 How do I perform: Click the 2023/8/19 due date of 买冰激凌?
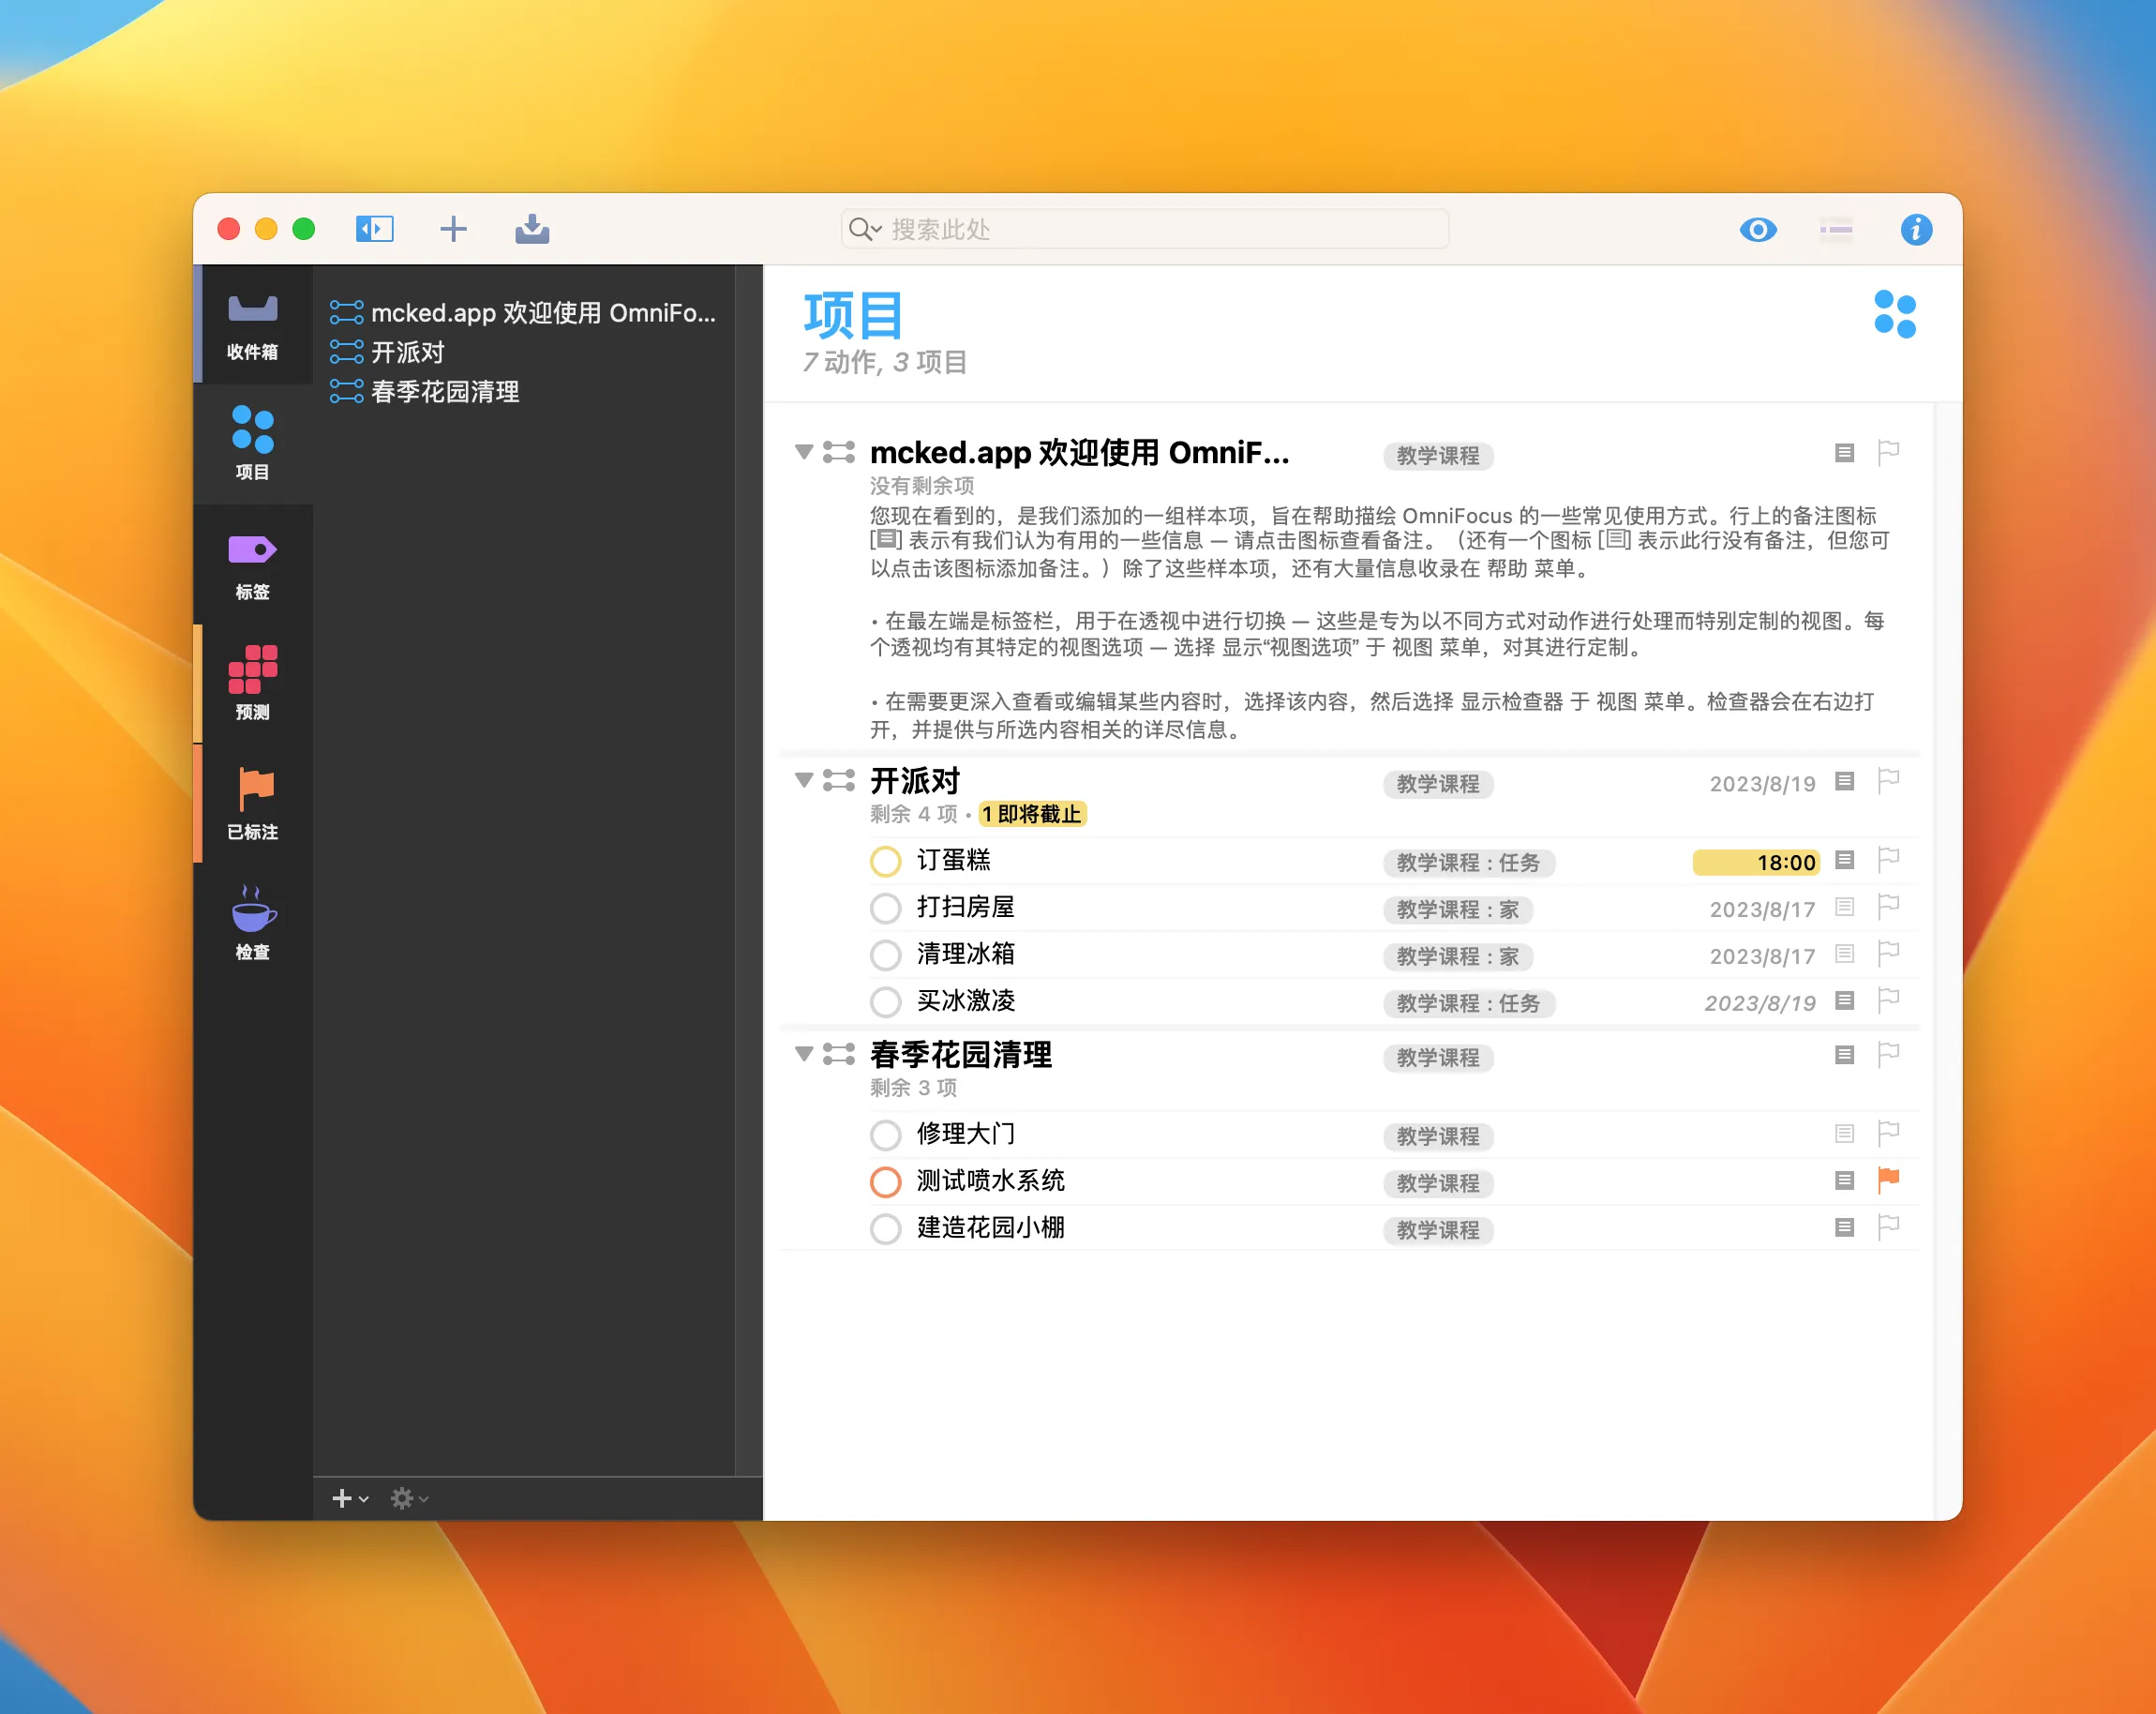(x=1759, y=1003)
